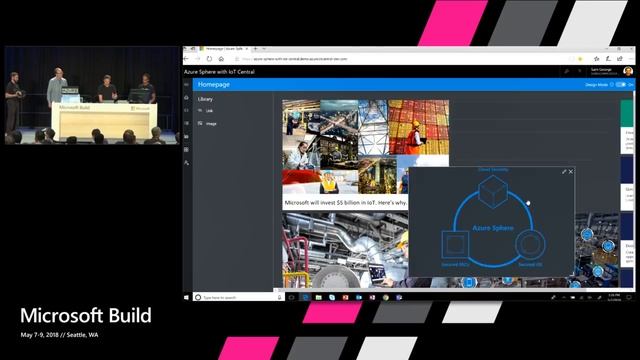640x360 pixels.
Task: Expand the left navigation hamburger menu
Action: pyautogui.click(x=187, y=84)
